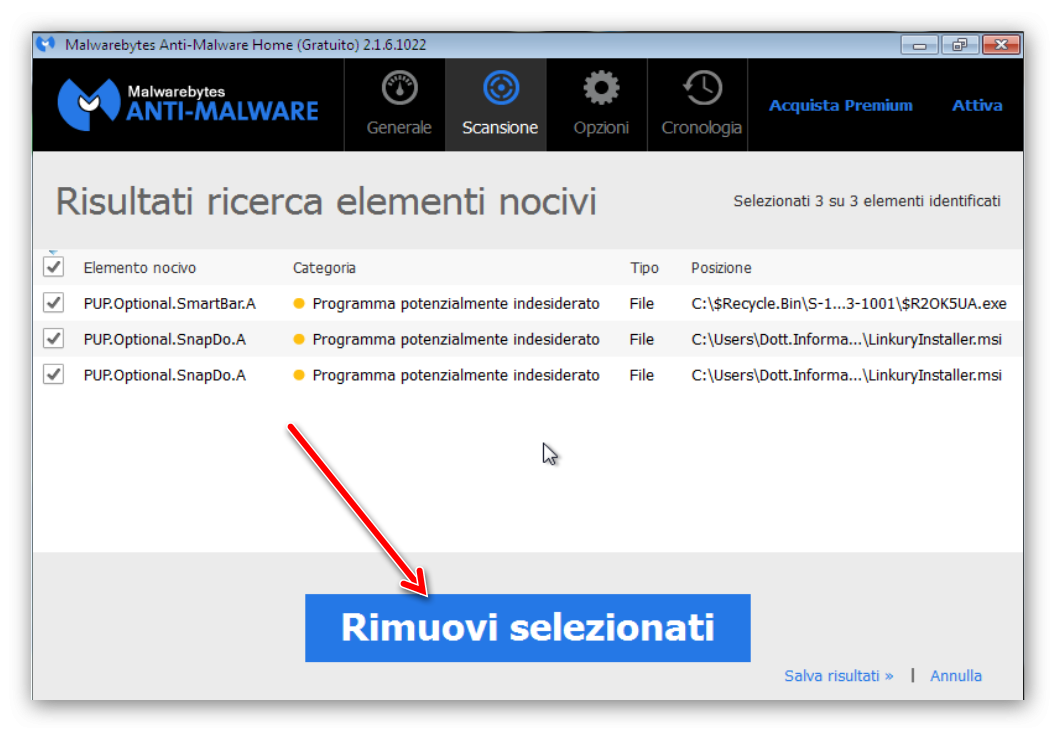Sort by Categoria column header
This screenshot has height=731, width=1056.
pos(324,268)
